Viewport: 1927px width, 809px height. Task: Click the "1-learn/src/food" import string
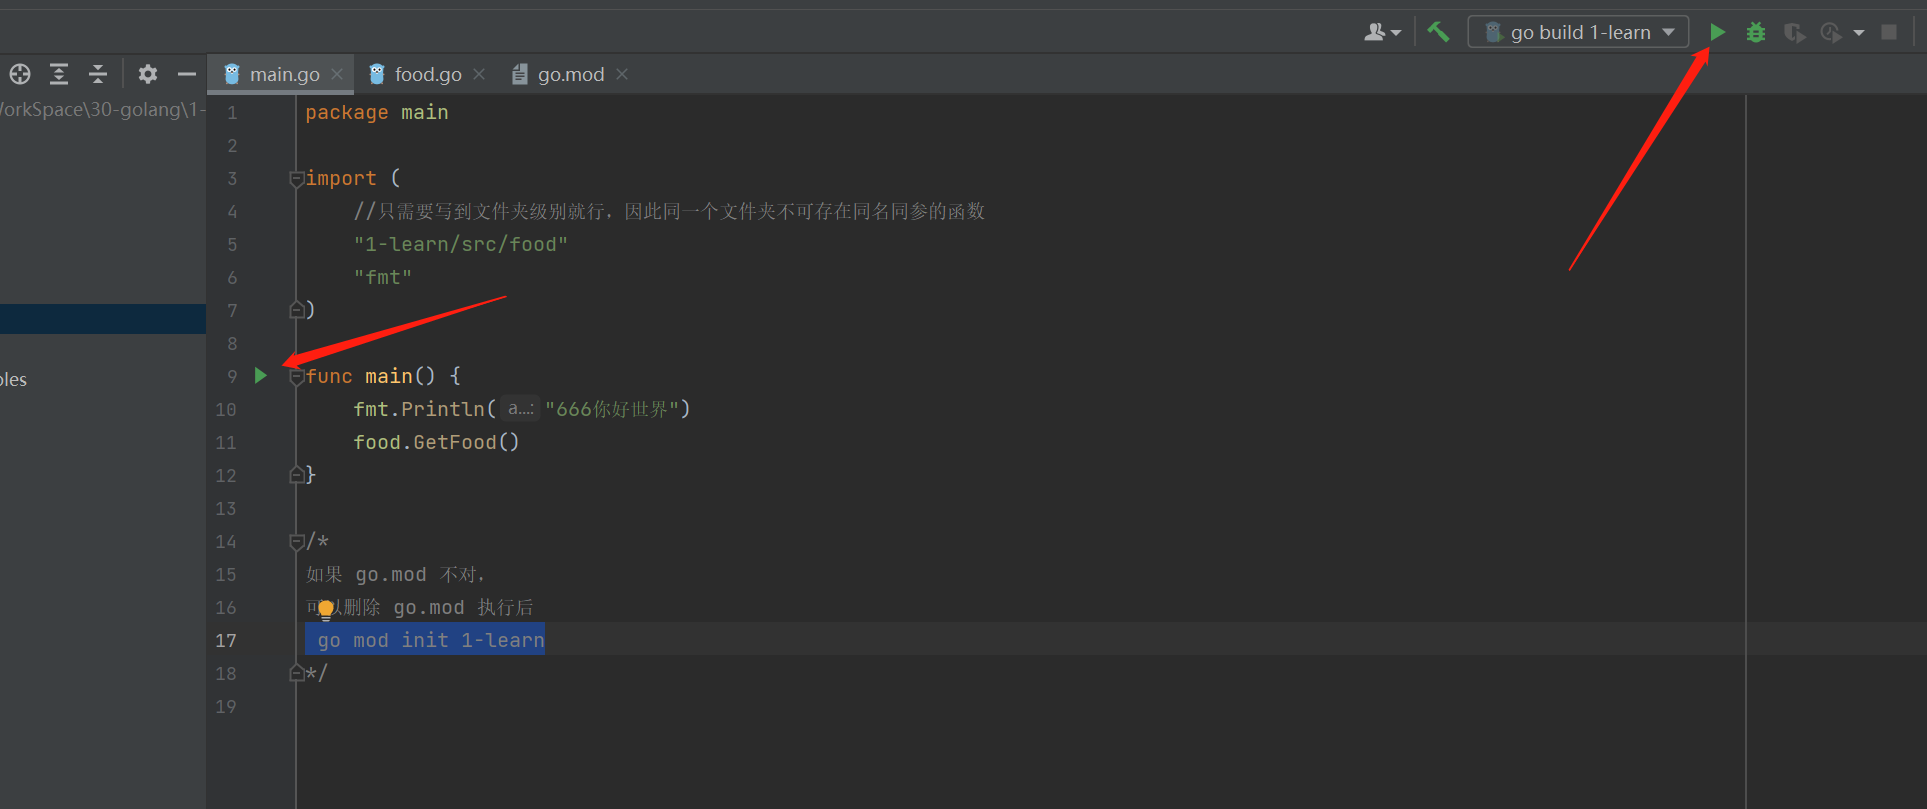(x=460, y=245)
